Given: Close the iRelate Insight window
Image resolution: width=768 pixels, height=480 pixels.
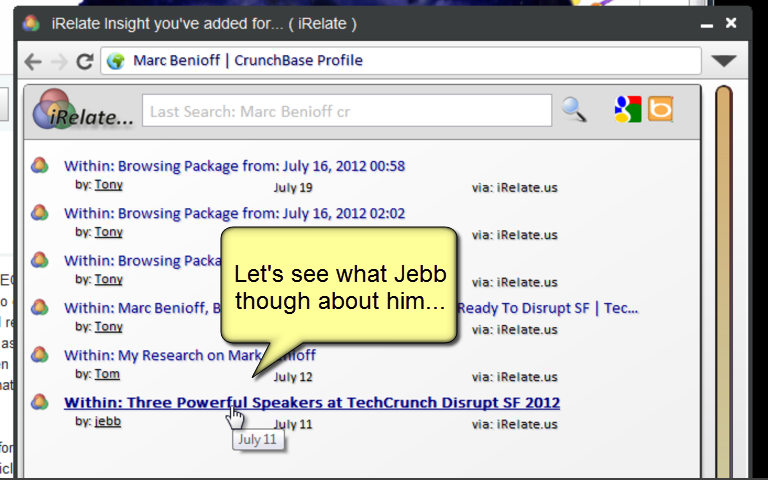Looking at the screenshot, I should (x=731, y=23).
